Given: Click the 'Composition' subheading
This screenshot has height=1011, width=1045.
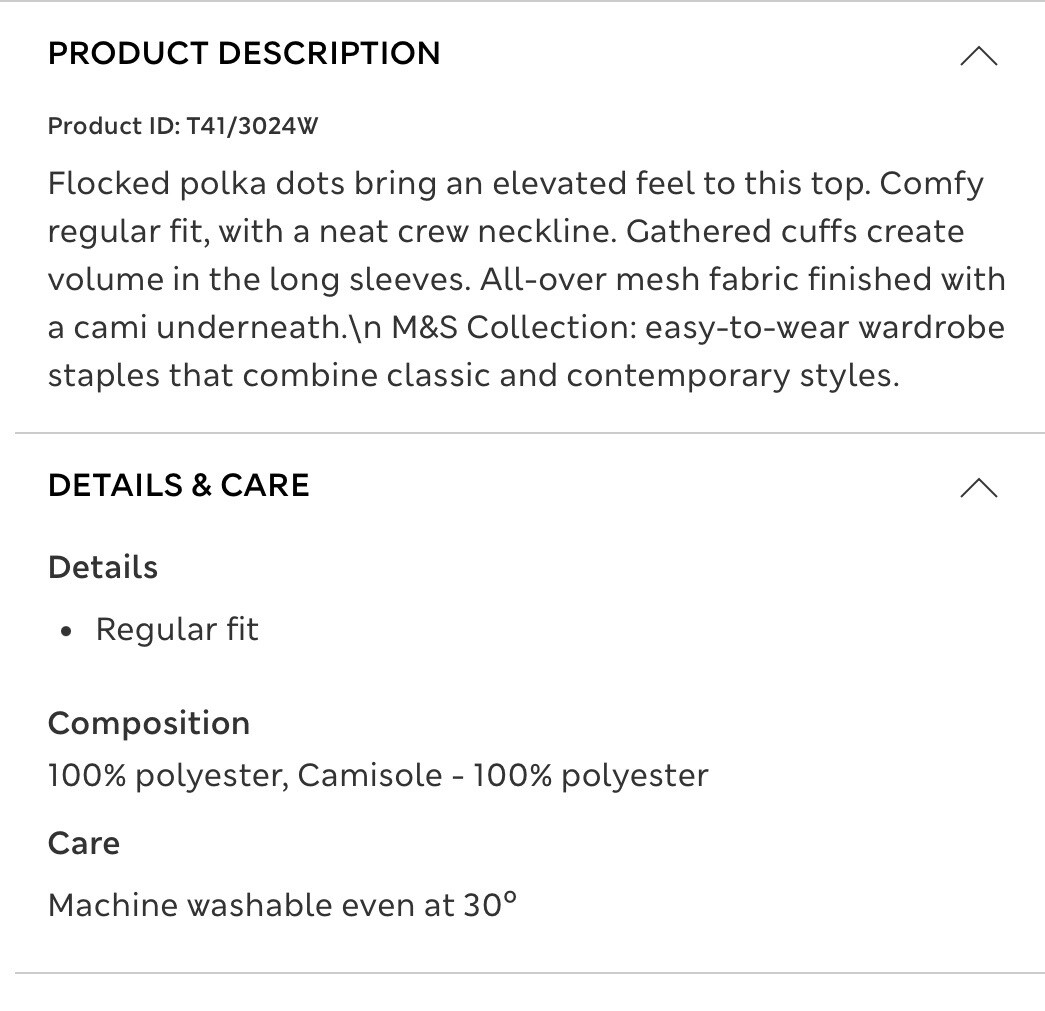Looking at the screenshot, I should 149,723.
